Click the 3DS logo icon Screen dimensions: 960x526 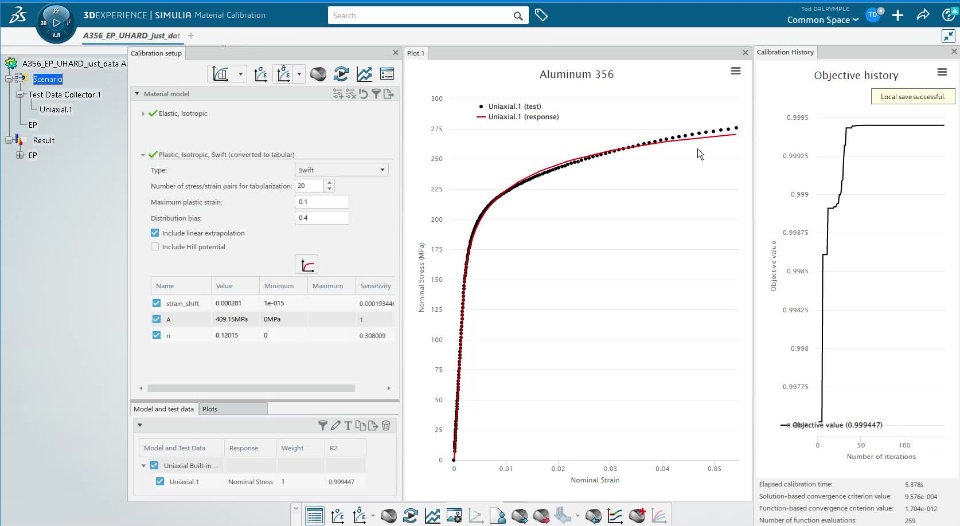(17, 15)
